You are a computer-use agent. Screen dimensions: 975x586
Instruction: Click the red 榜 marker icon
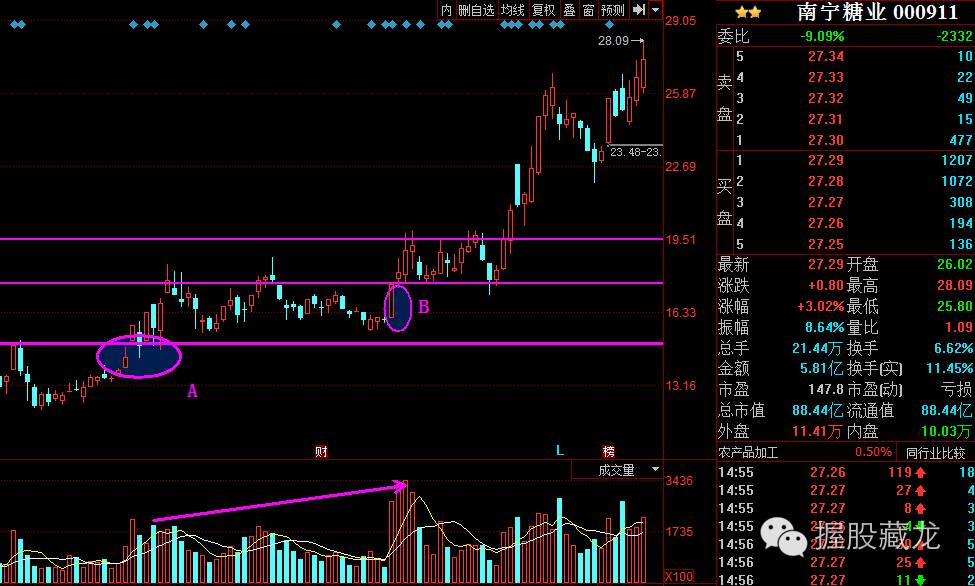point(608,452)
